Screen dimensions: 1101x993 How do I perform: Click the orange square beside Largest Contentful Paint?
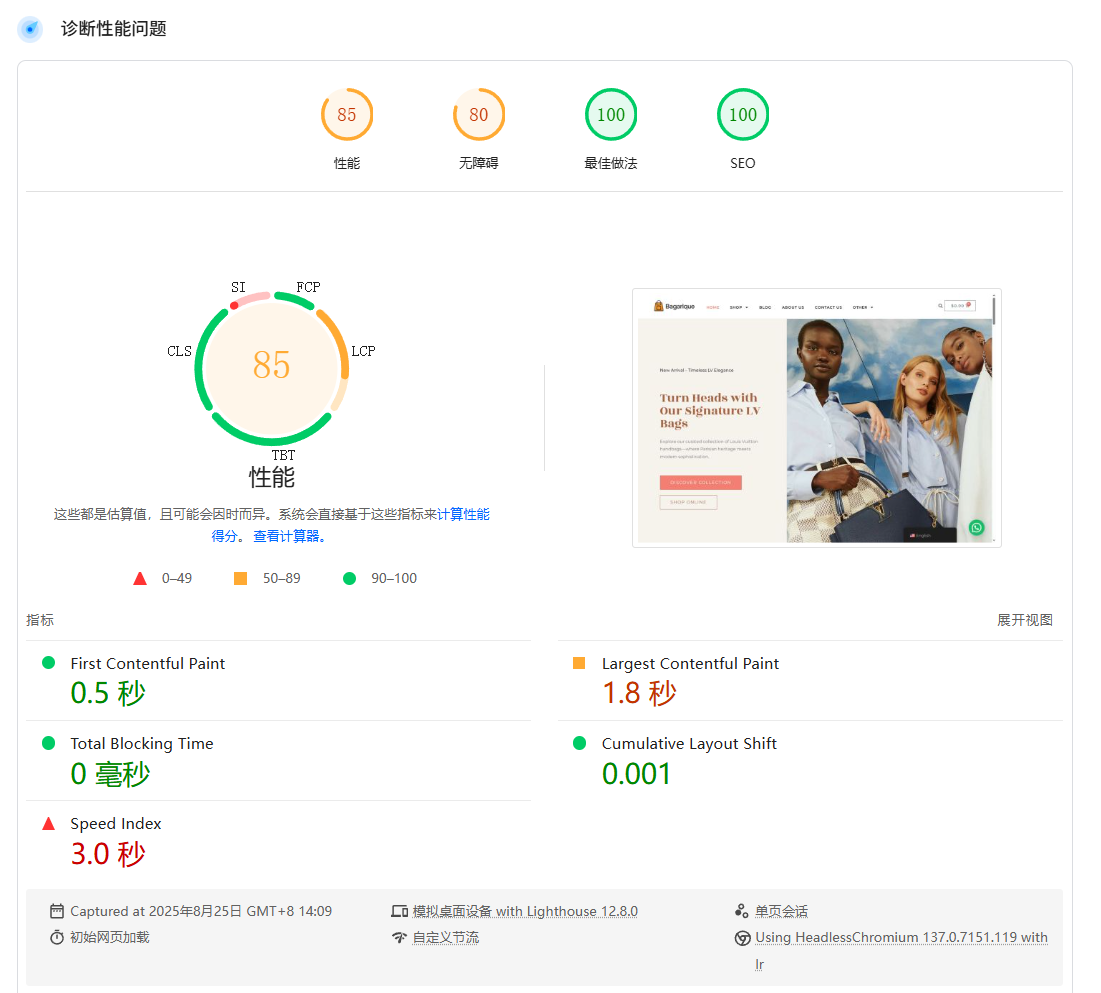point(581,663)
